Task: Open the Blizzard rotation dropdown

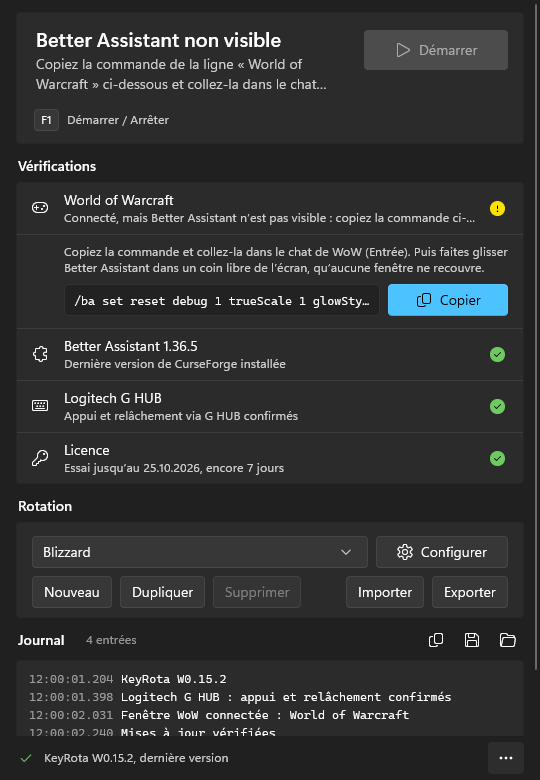Action: [200, 552]
